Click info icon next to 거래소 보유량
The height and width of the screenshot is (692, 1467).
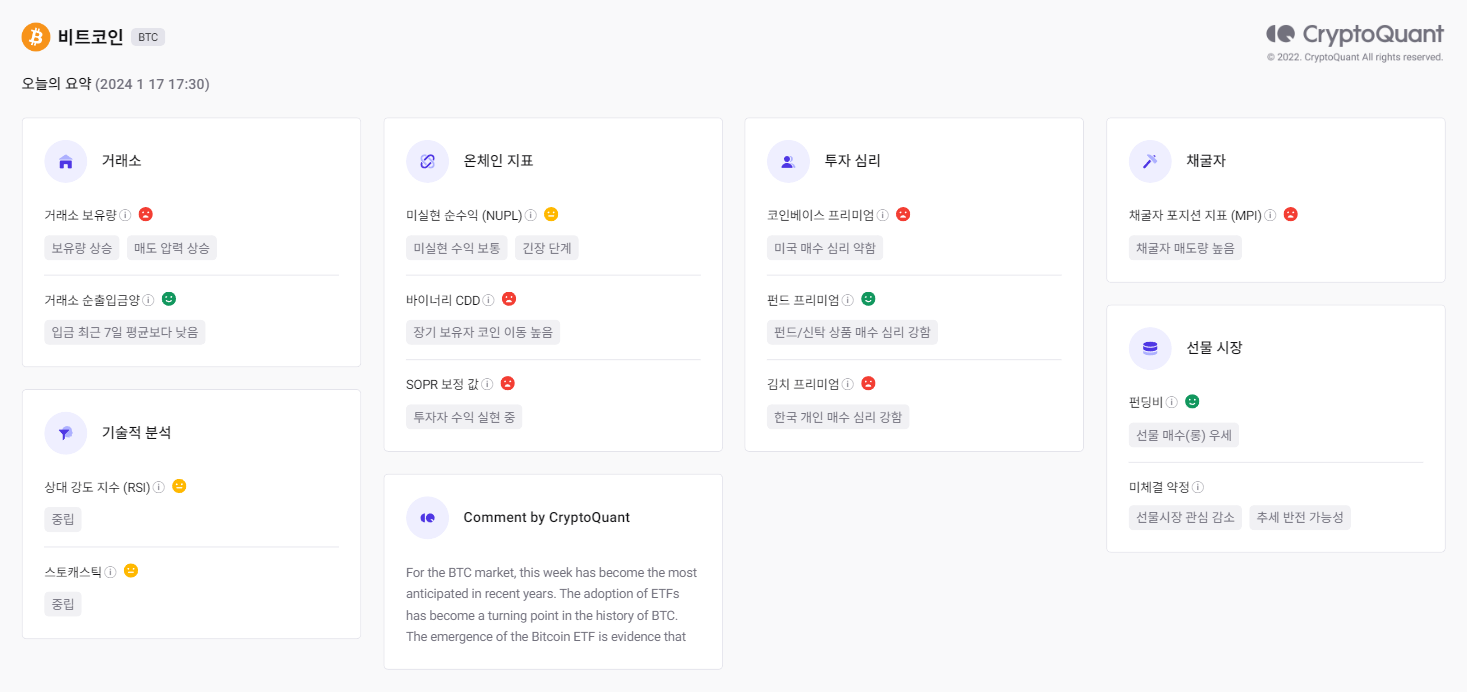tap(126, 215)
